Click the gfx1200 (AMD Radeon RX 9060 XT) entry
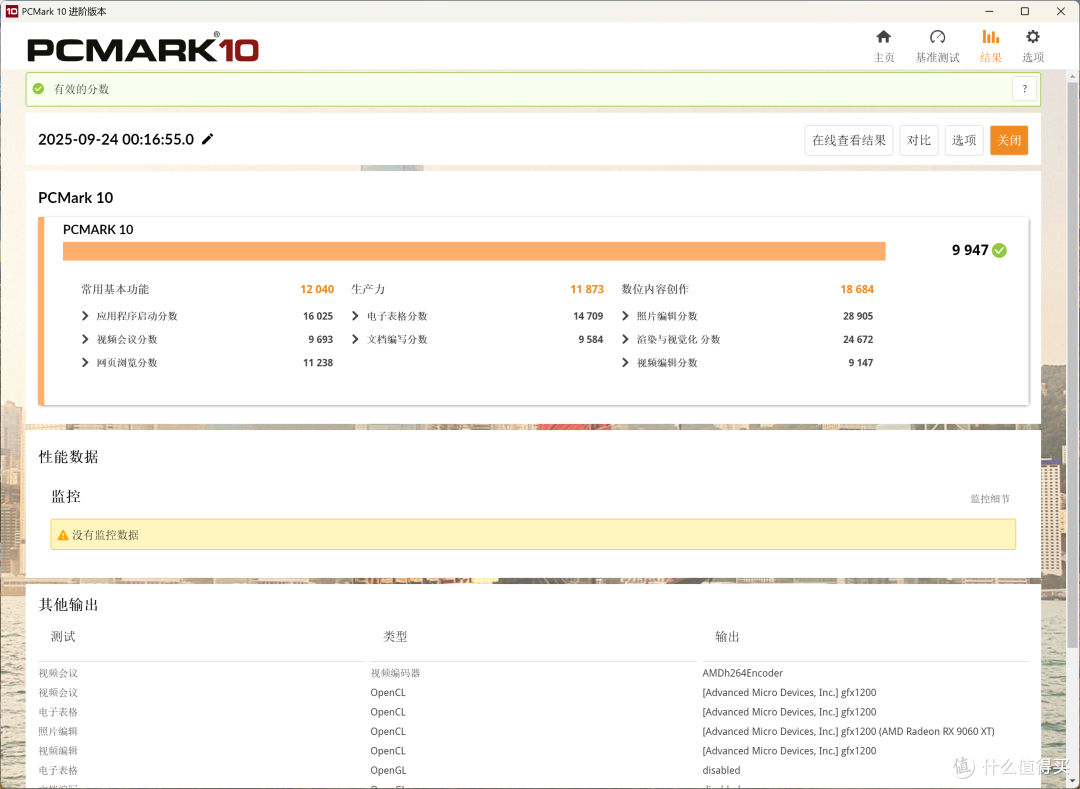Screen dimensions: 1080x789 tap(849, 731)
